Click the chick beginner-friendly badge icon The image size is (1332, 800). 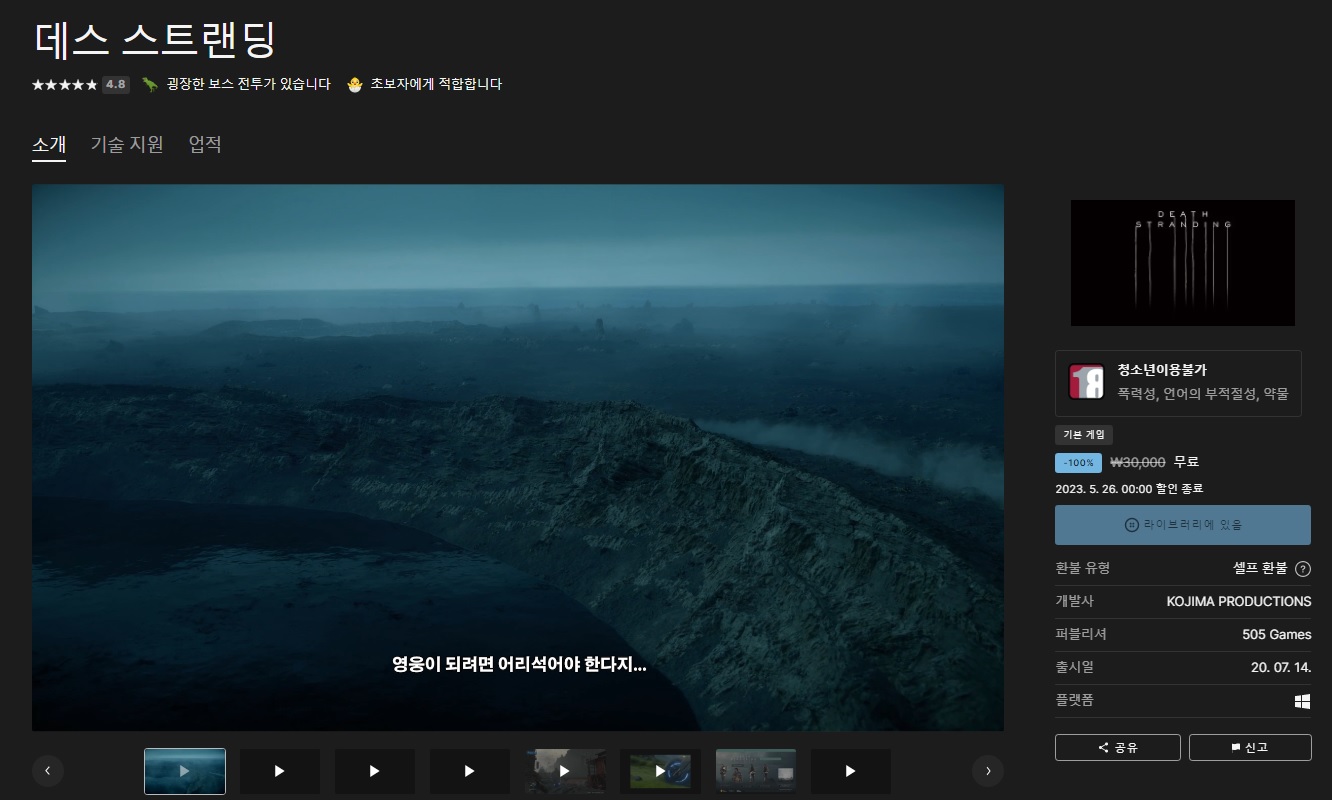coord(354,84)
